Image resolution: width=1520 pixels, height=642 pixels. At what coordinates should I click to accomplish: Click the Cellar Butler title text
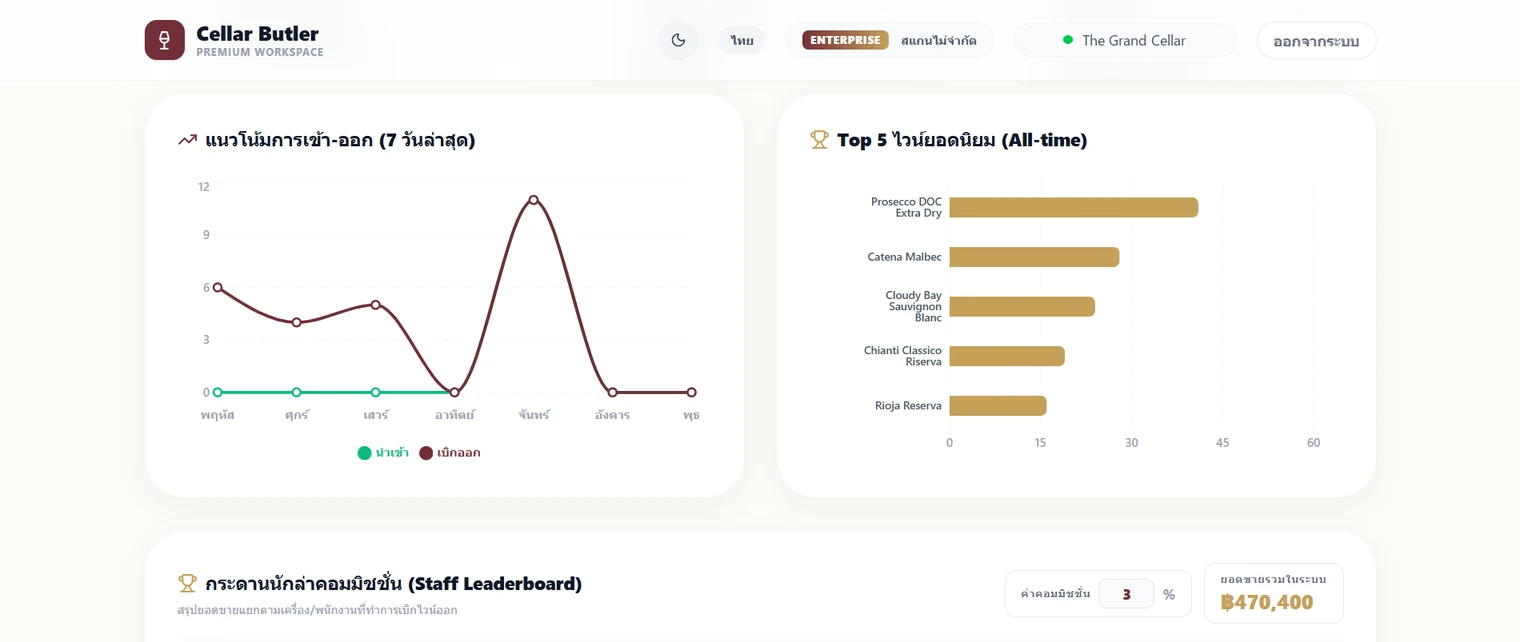point(258,34)
